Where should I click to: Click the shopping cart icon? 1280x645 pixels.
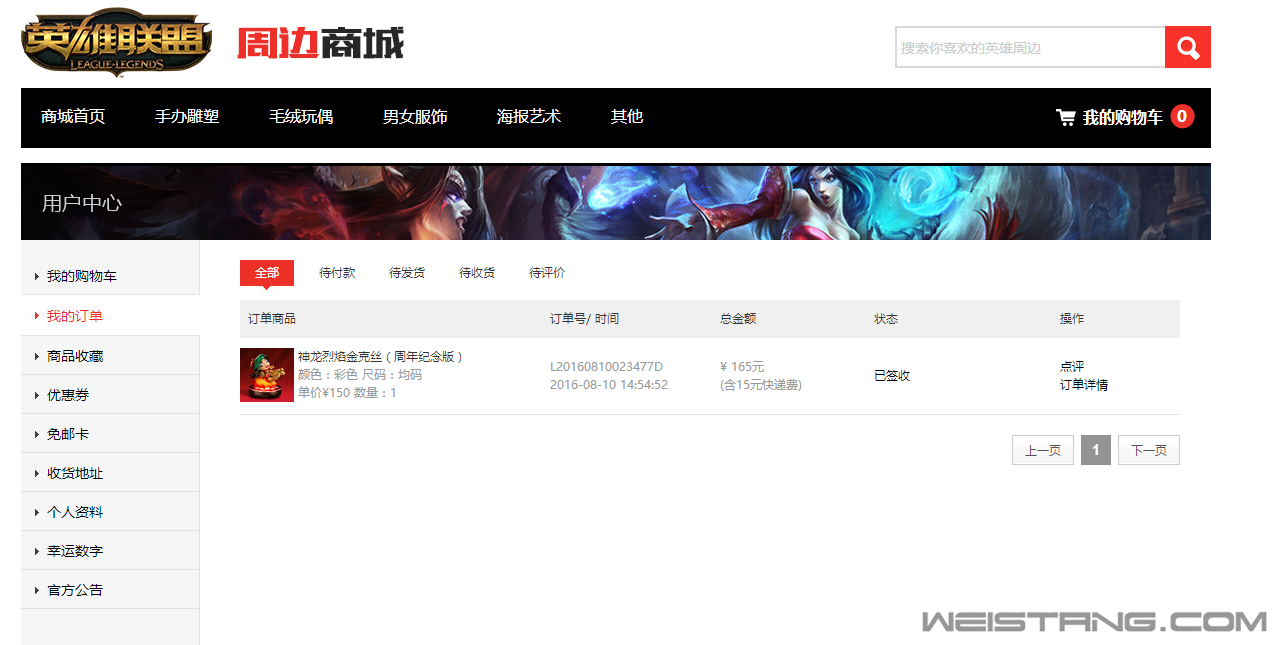(x=1066, y=117)
